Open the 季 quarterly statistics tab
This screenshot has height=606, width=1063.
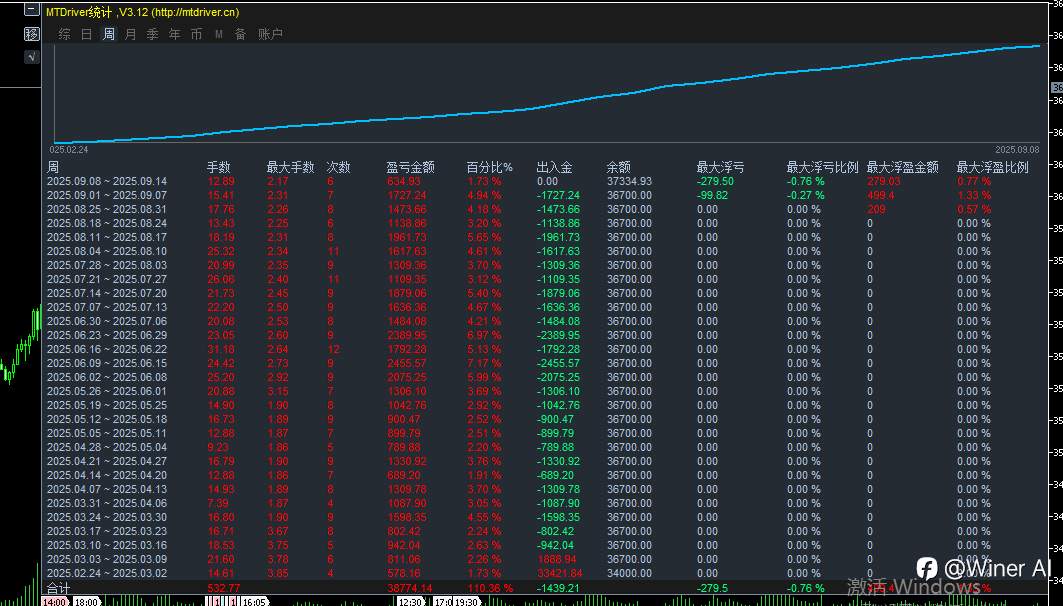(x=152, y=33)
